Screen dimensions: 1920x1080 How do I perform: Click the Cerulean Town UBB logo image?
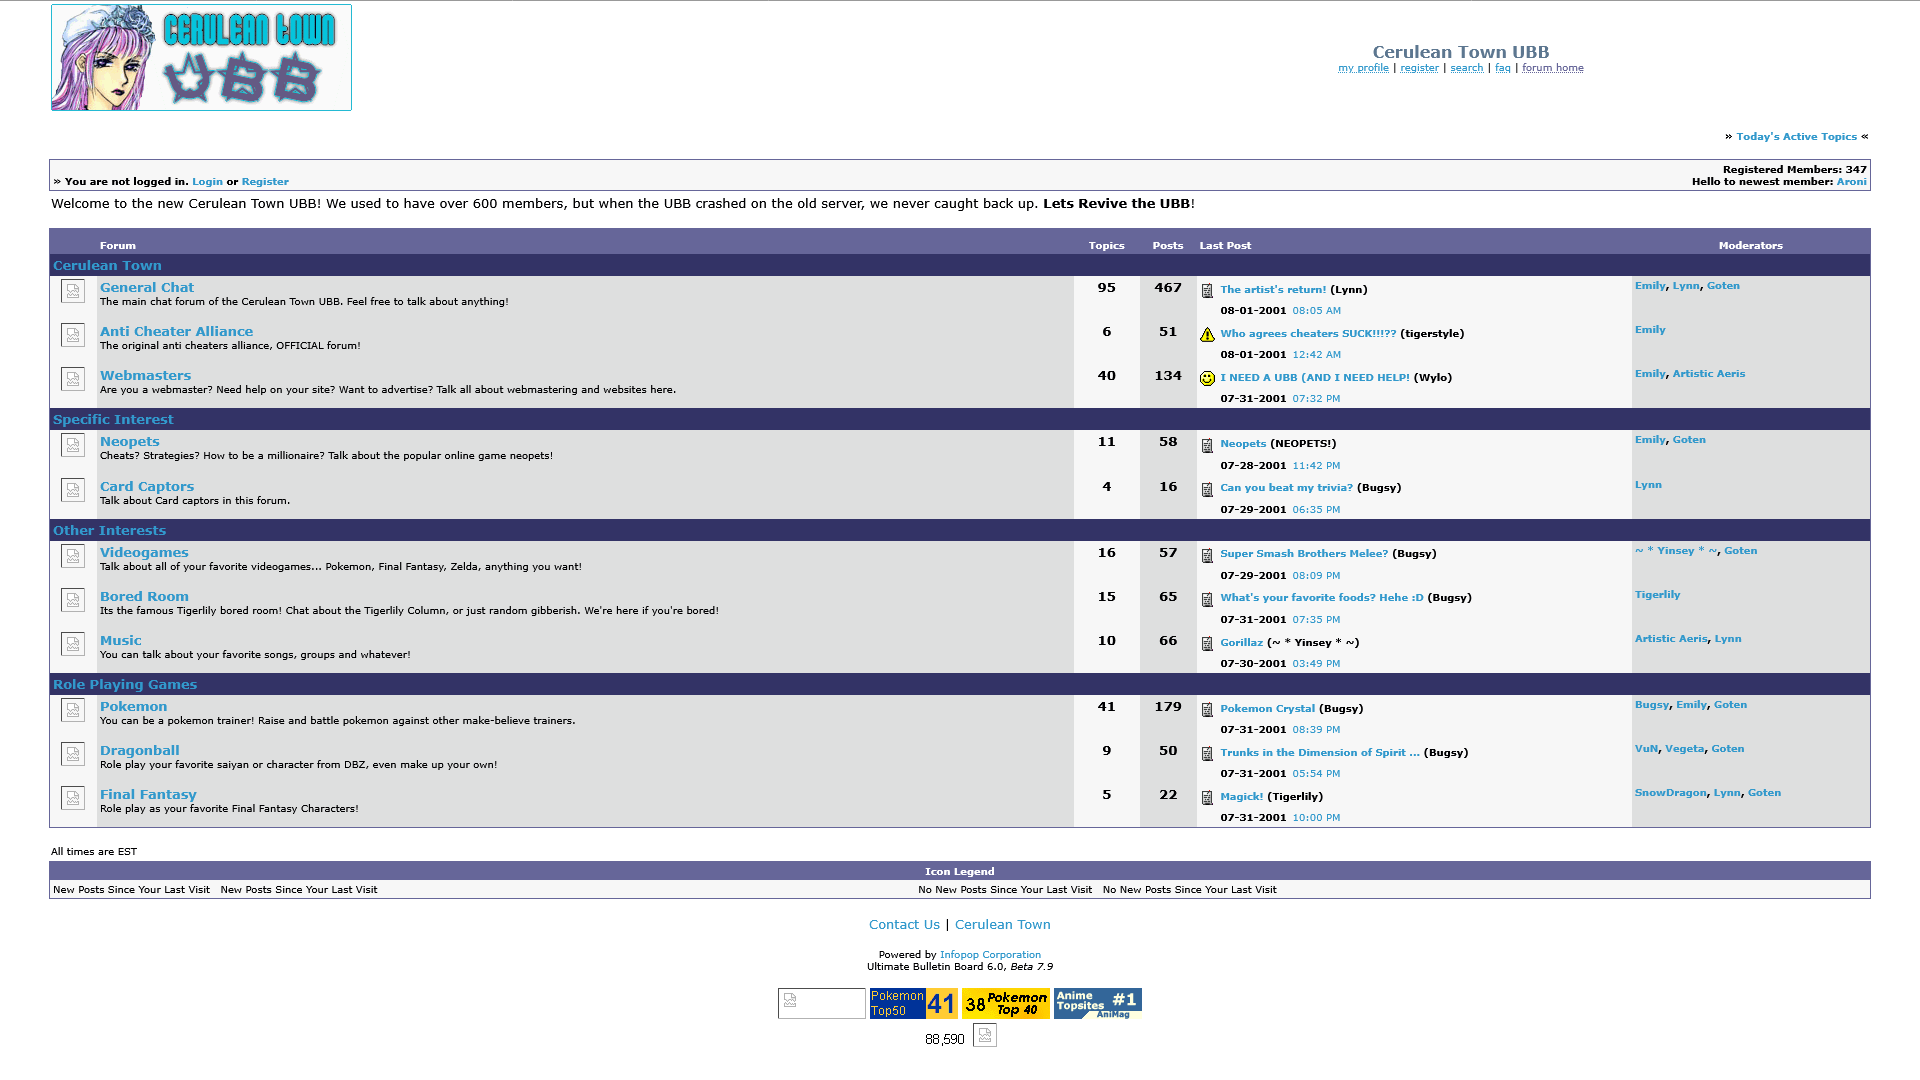(201, 57)
